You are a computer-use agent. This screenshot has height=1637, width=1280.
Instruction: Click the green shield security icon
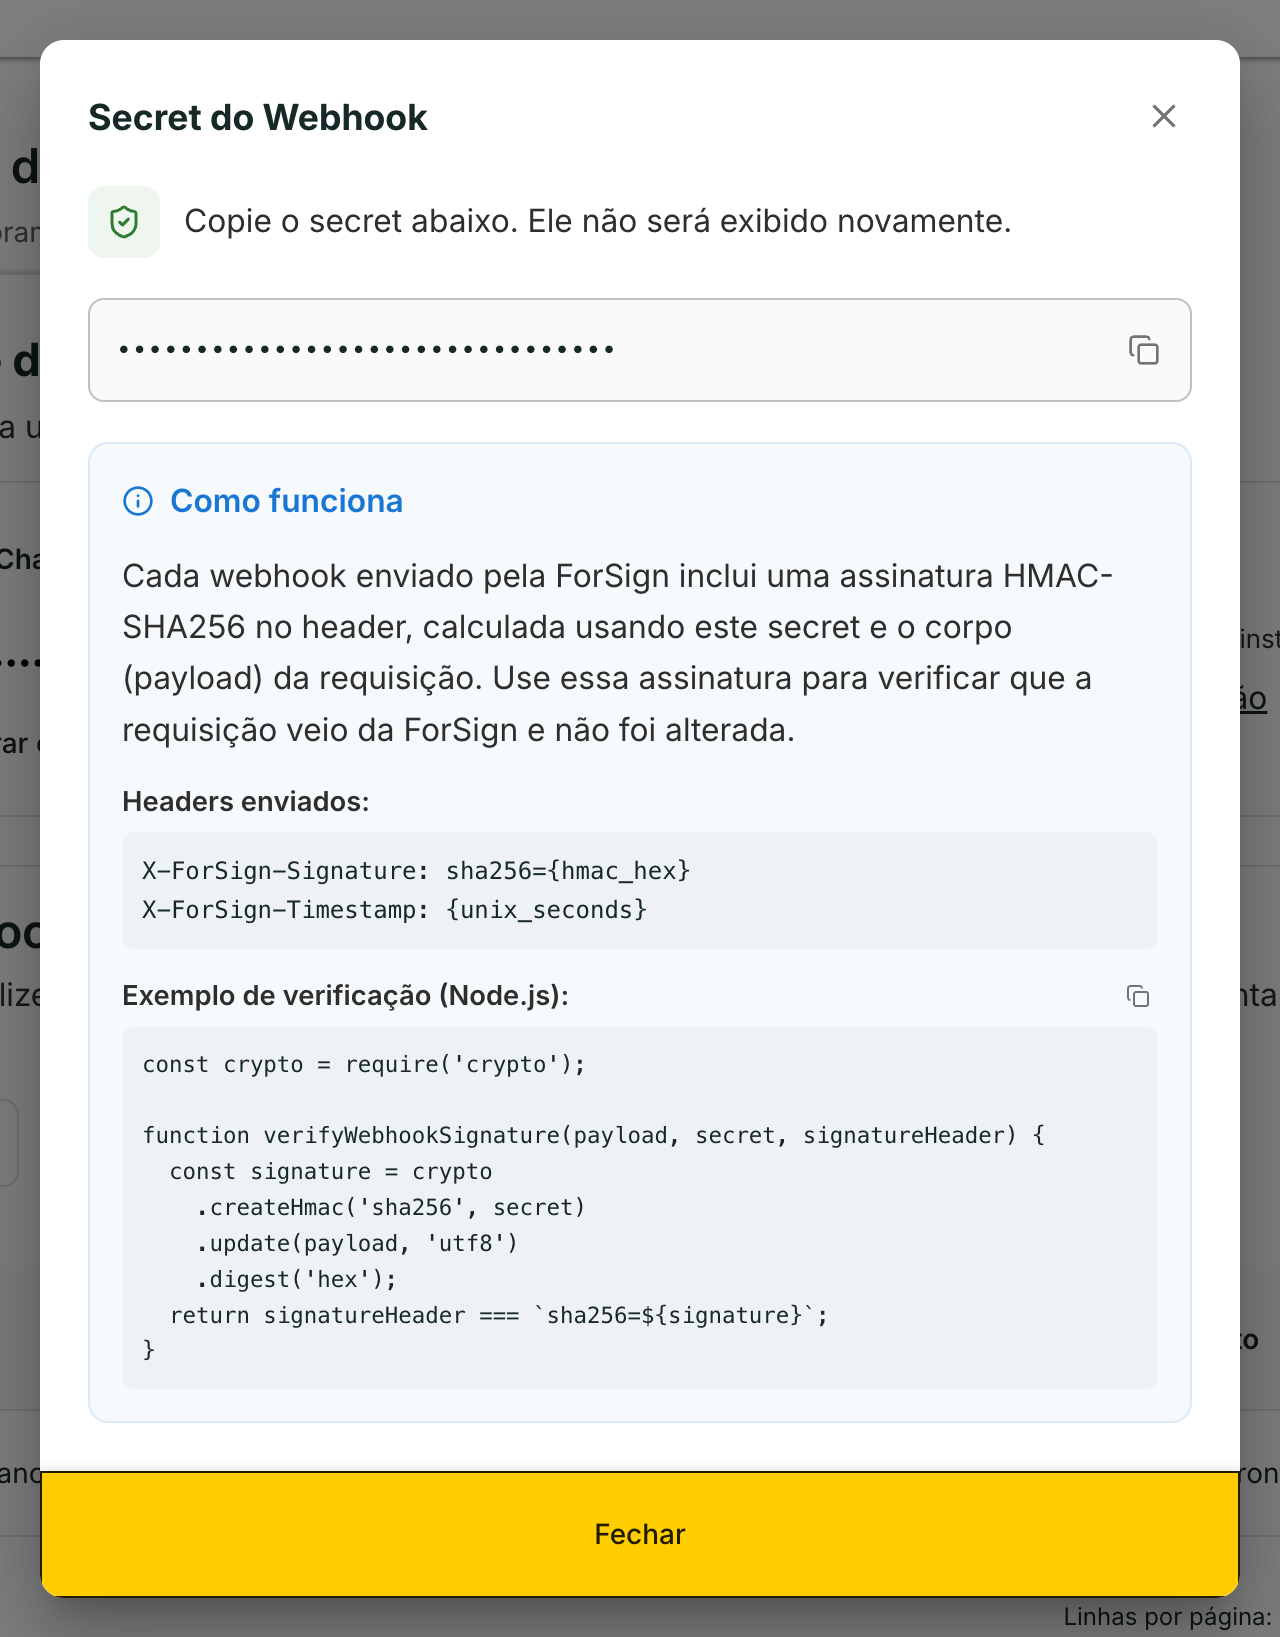(124, 222)
